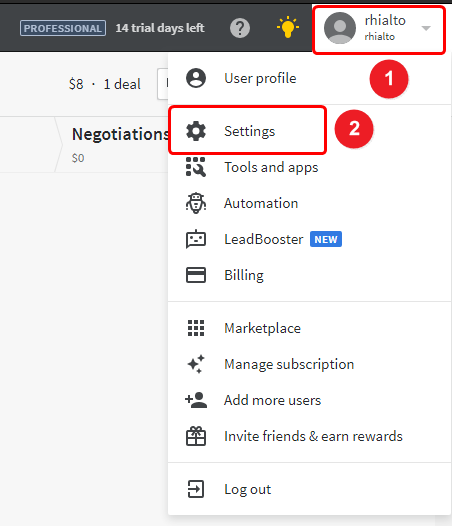
Task: Expand the rhialto account dropdown arrow
Action: 426,28
